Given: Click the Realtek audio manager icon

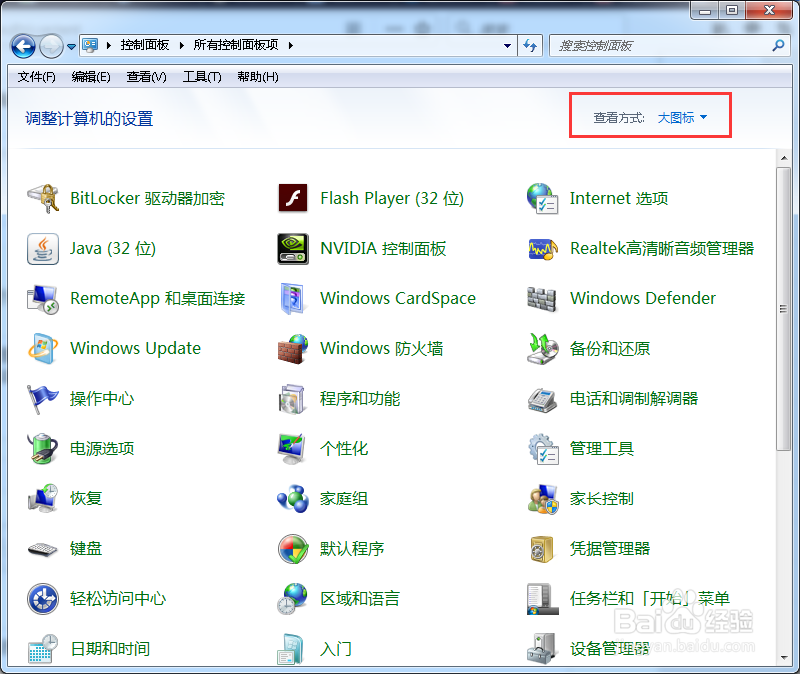Looking at the screenshot, I should [543, 248].
